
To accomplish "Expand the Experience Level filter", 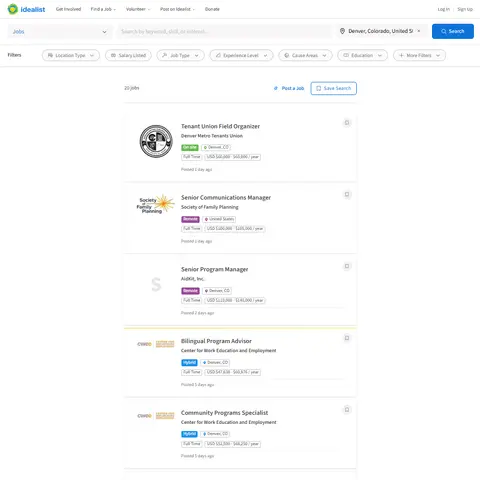I will [241, 55].
